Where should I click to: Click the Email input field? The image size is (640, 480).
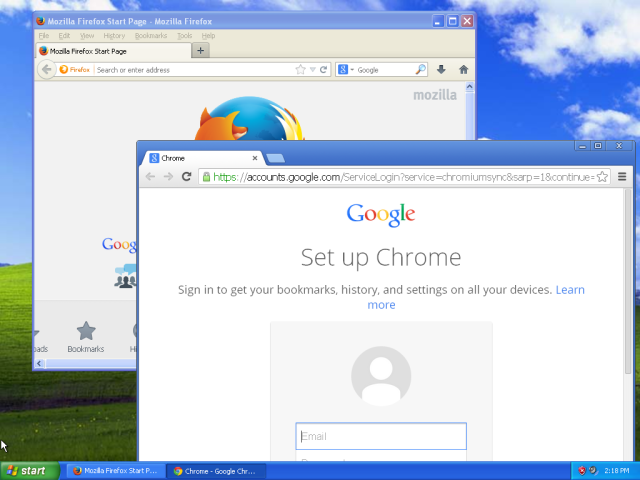point(380,436)
